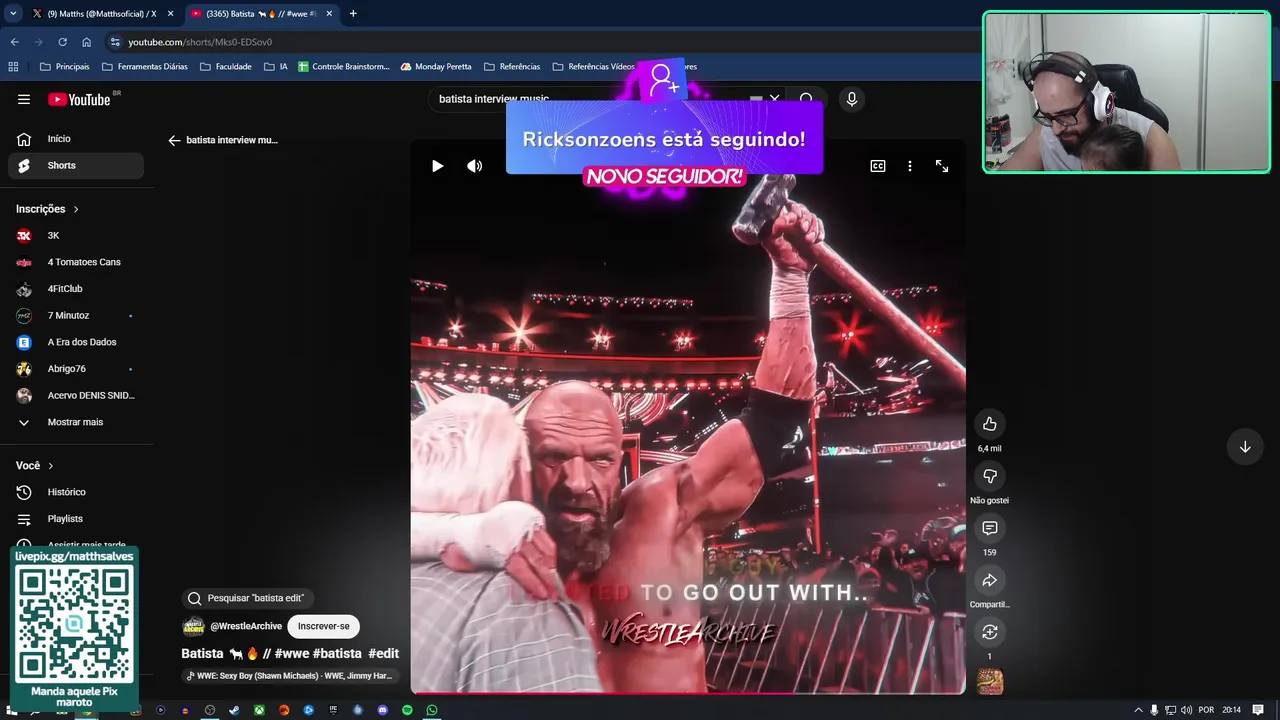Open the browser home button
This screenshot has height=720, width=1280.
86,42
